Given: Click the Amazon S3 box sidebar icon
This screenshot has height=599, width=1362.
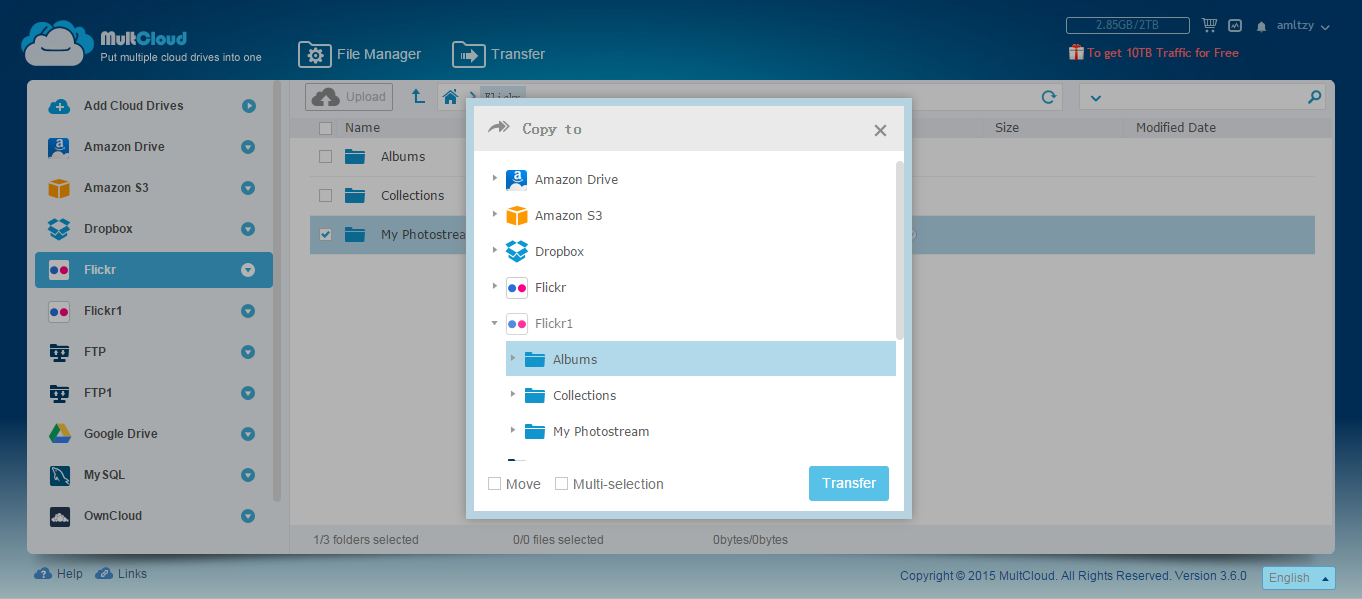Looking at the screenshot, I should point(59,188).
